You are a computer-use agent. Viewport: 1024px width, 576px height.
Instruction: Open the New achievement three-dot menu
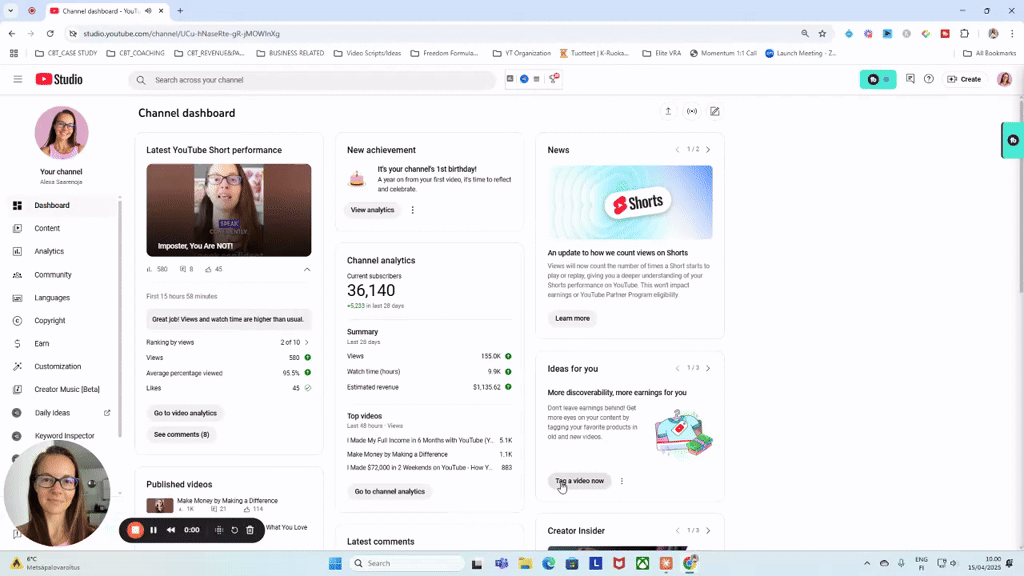tap(412, 210)
